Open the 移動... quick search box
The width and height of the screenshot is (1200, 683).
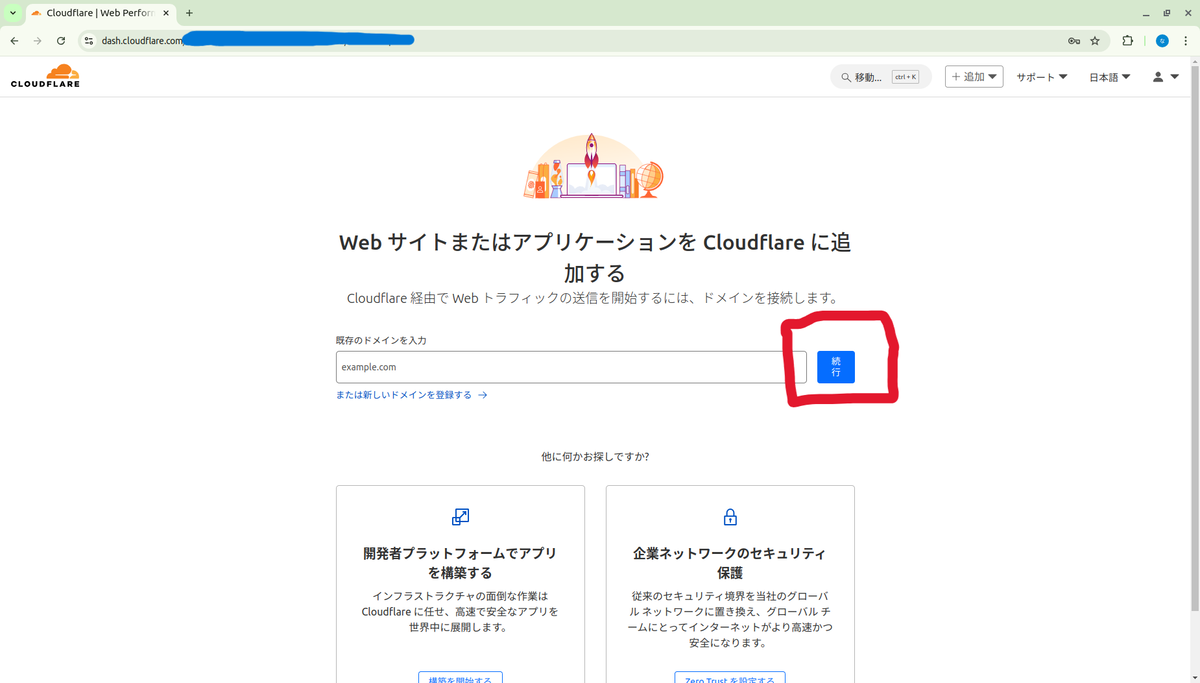pos(880,77)
